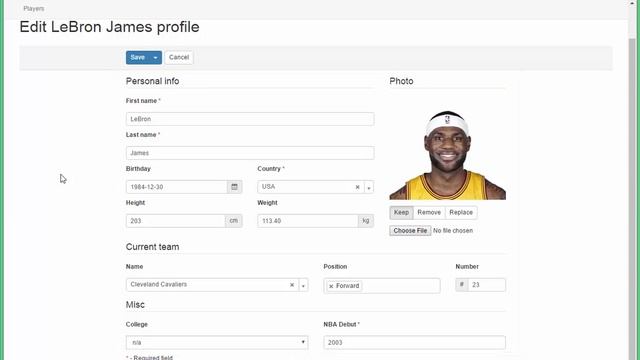Viewport: 640px width, 360px height.
Task: Select Replace photo option
Action: (461, 213)
